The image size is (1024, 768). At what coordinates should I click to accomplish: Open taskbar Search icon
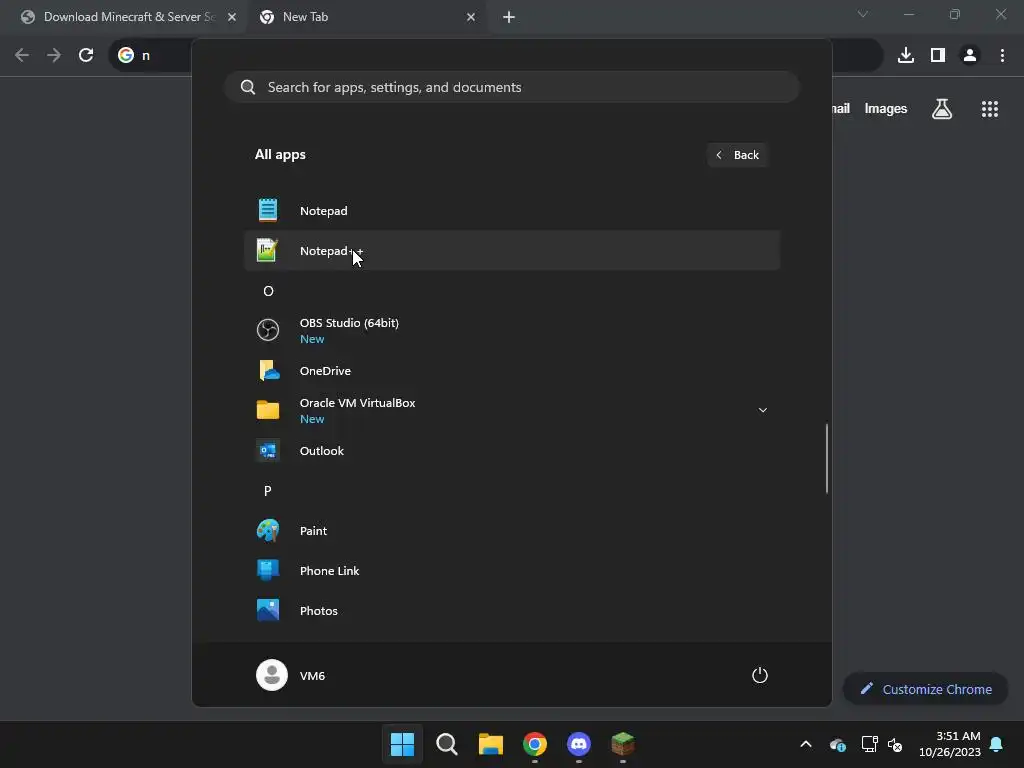tap(447, 744)
